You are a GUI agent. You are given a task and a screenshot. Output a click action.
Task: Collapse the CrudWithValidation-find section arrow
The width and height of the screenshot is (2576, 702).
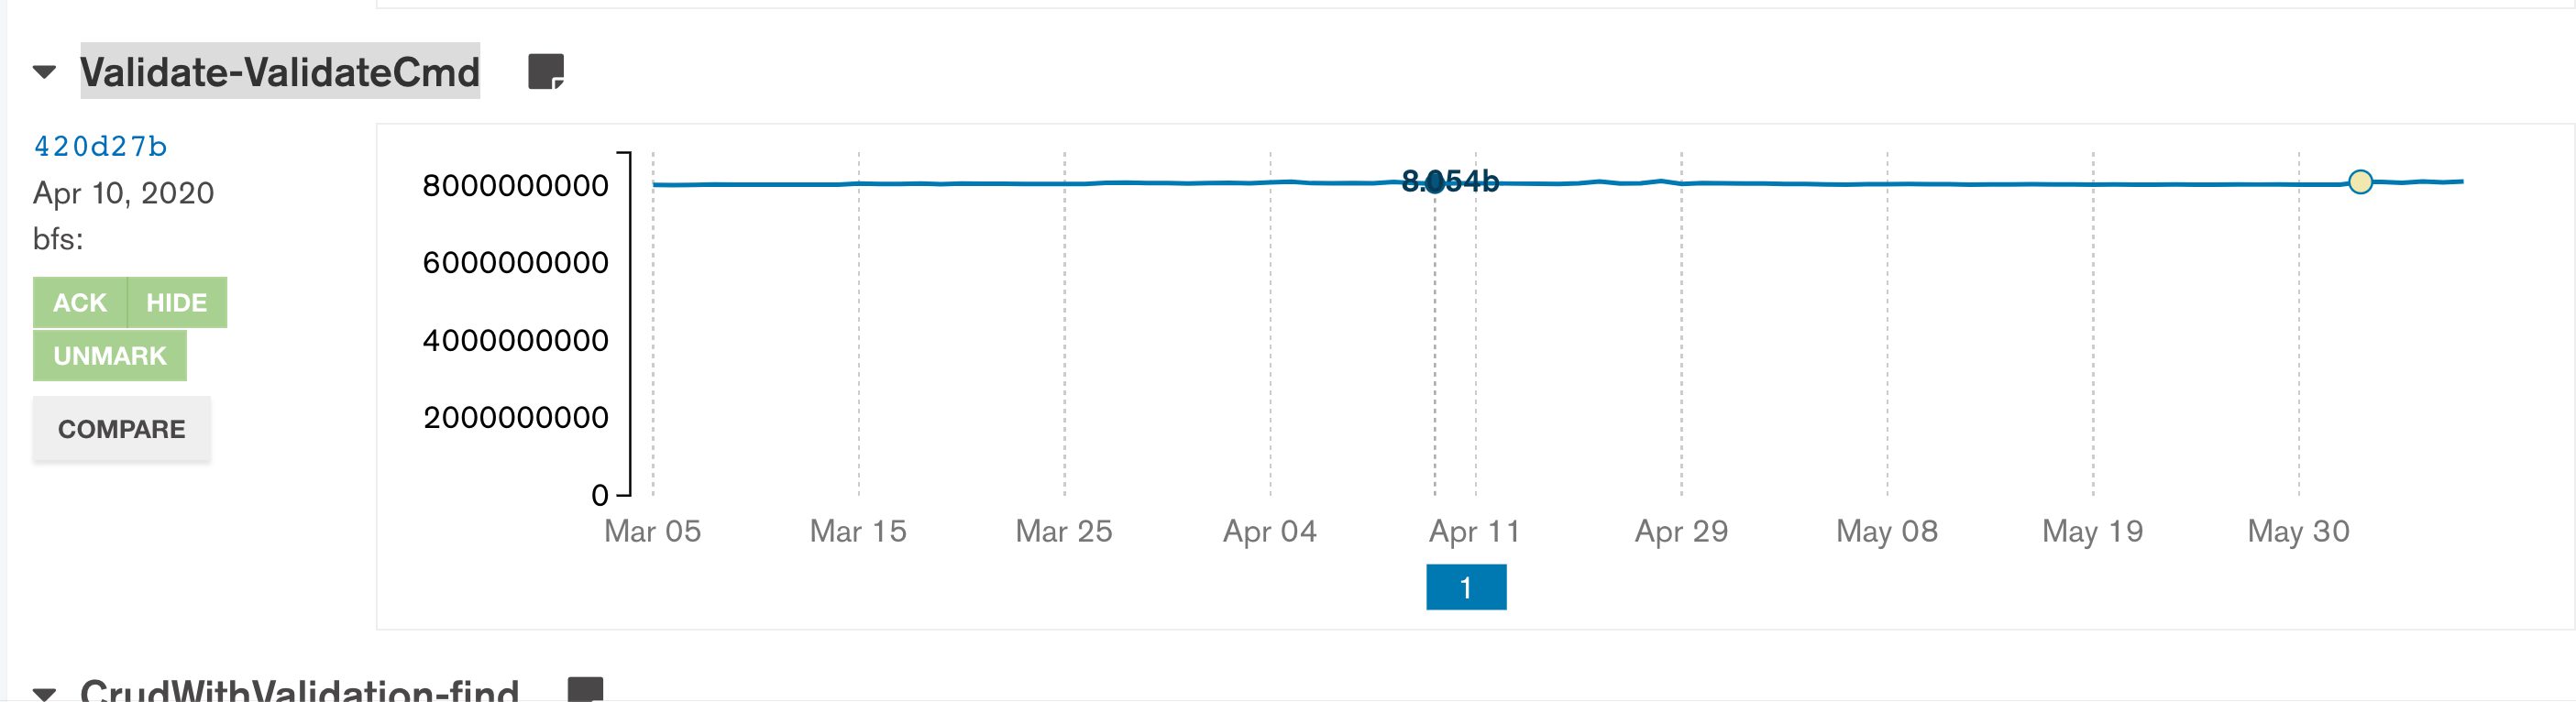(x=44, y=693)
